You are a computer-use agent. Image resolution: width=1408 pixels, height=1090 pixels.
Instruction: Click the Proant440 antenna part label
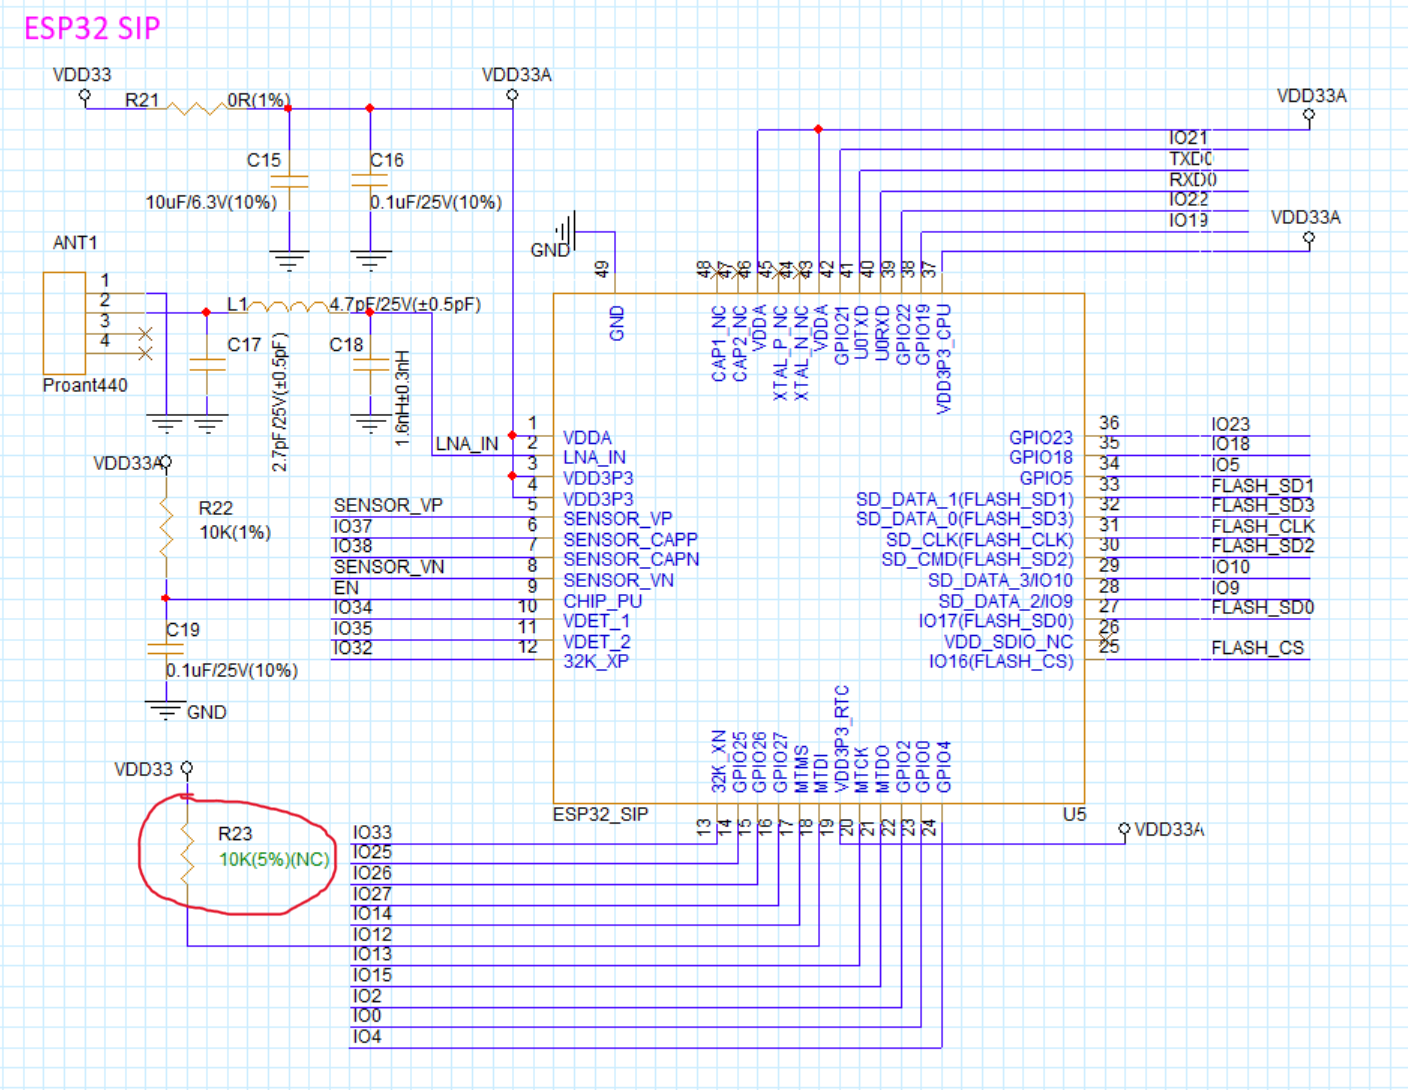[x=85, y=385]
